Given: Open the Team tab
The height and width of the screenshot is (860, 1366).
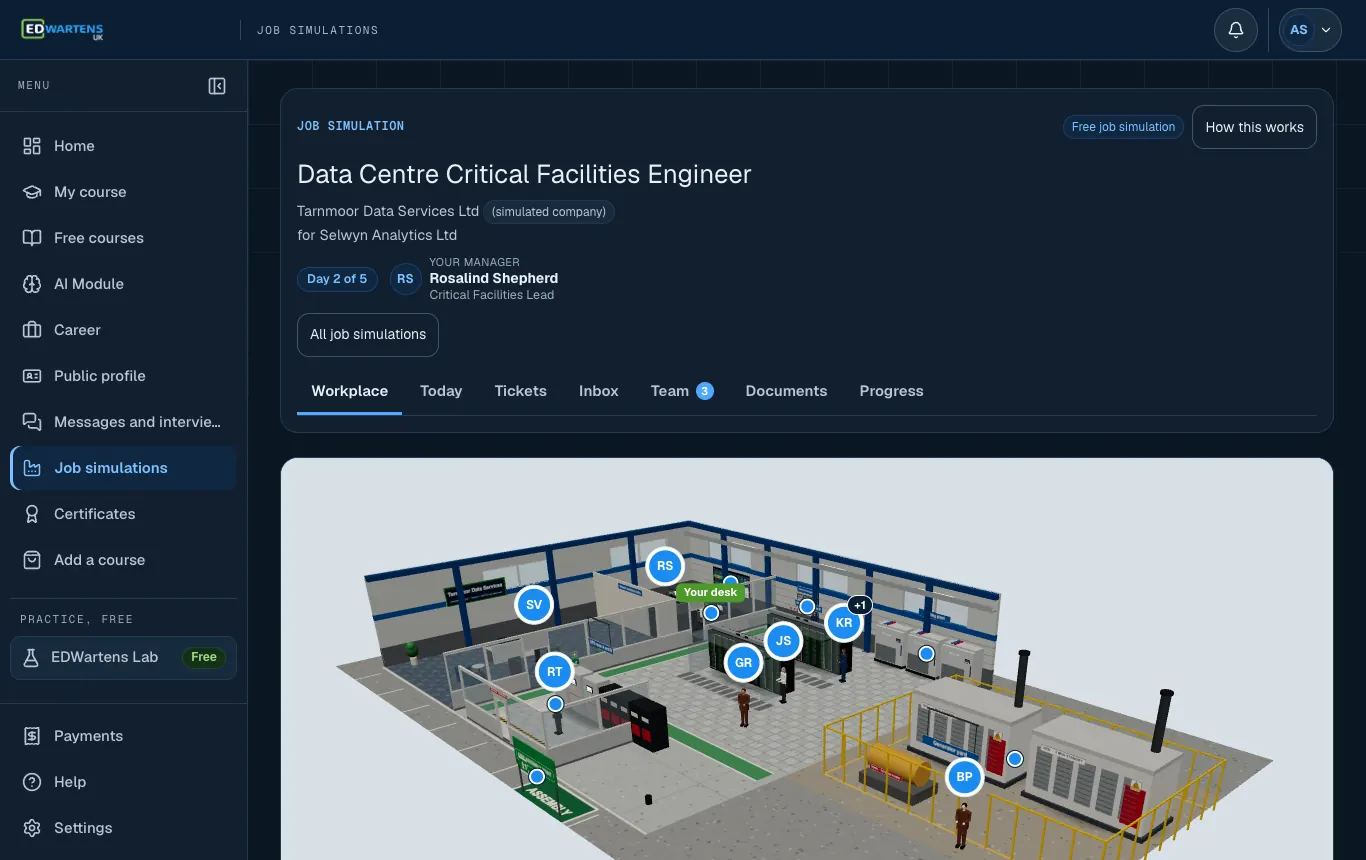Looking at the screenshot, I should (x=681, y=391).
